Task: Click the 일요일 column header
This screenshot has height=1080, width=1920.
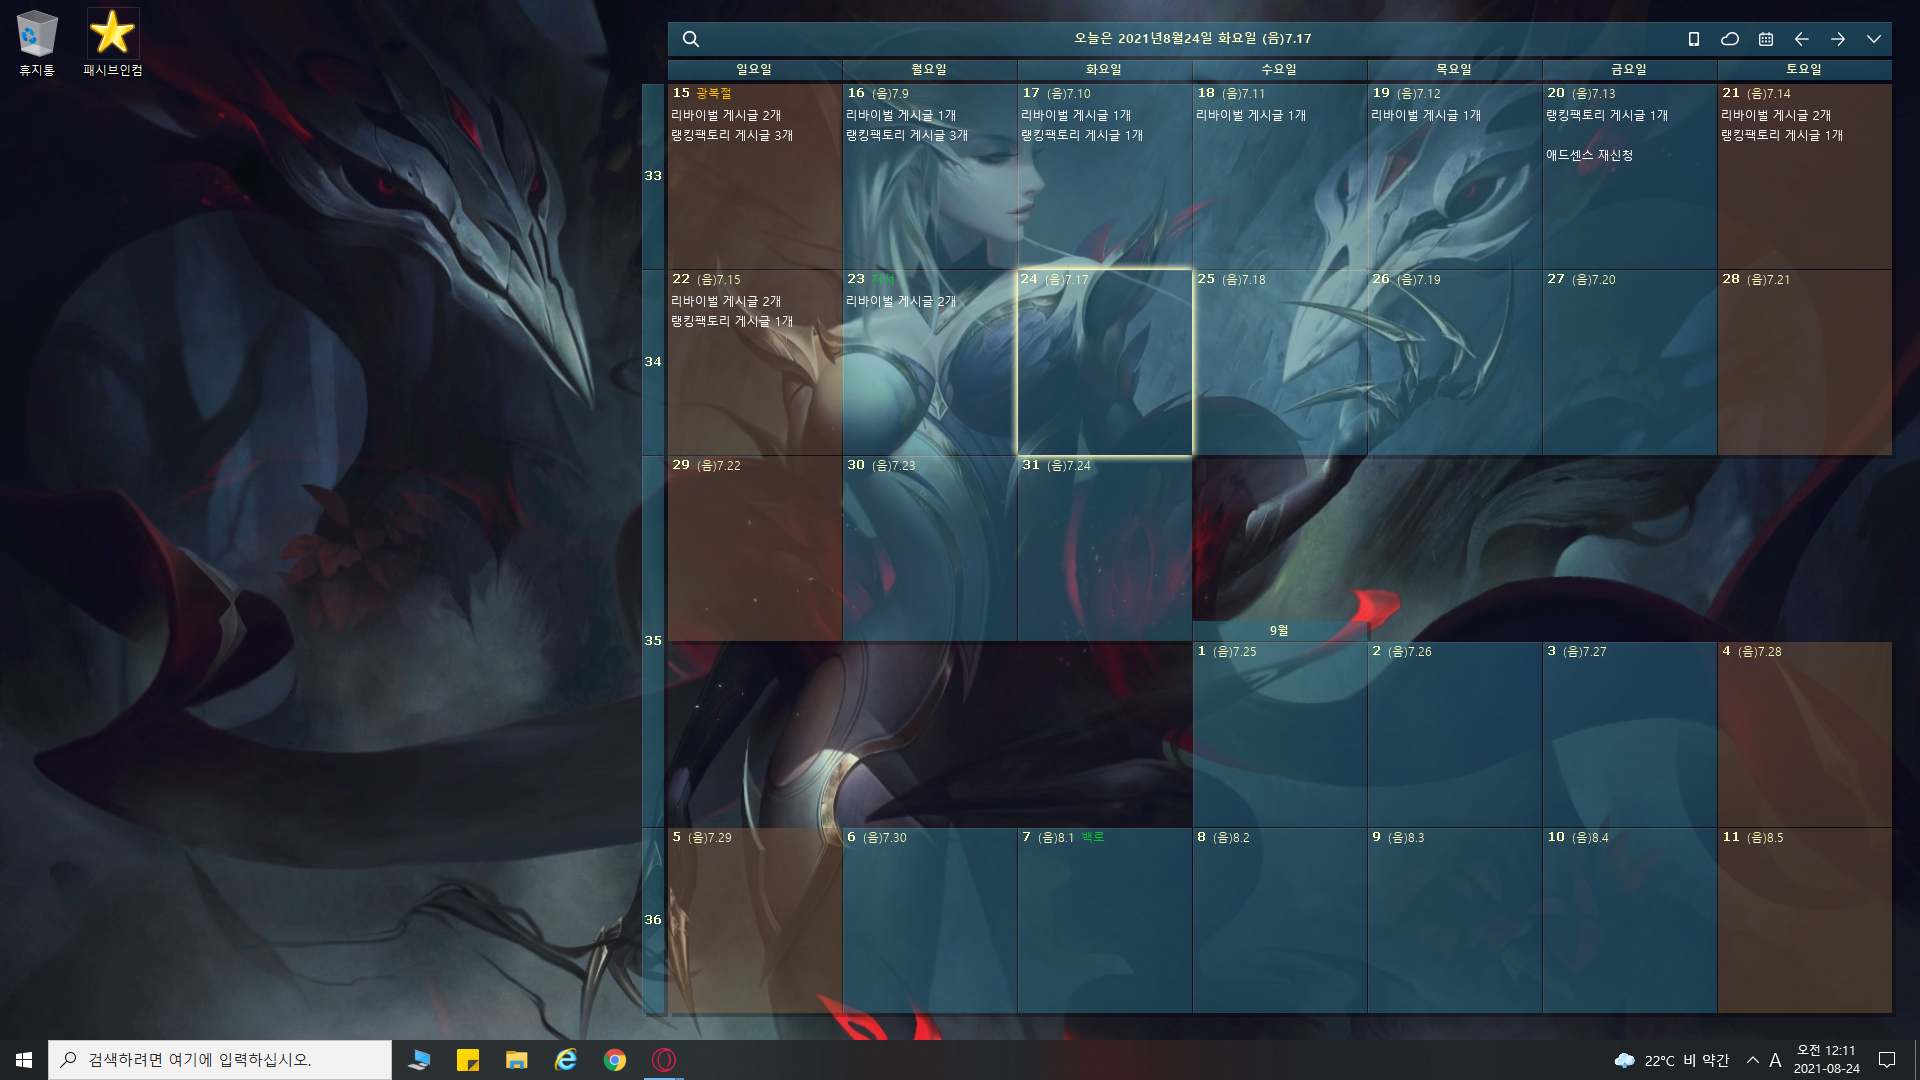Action: [x=754, y=69]
